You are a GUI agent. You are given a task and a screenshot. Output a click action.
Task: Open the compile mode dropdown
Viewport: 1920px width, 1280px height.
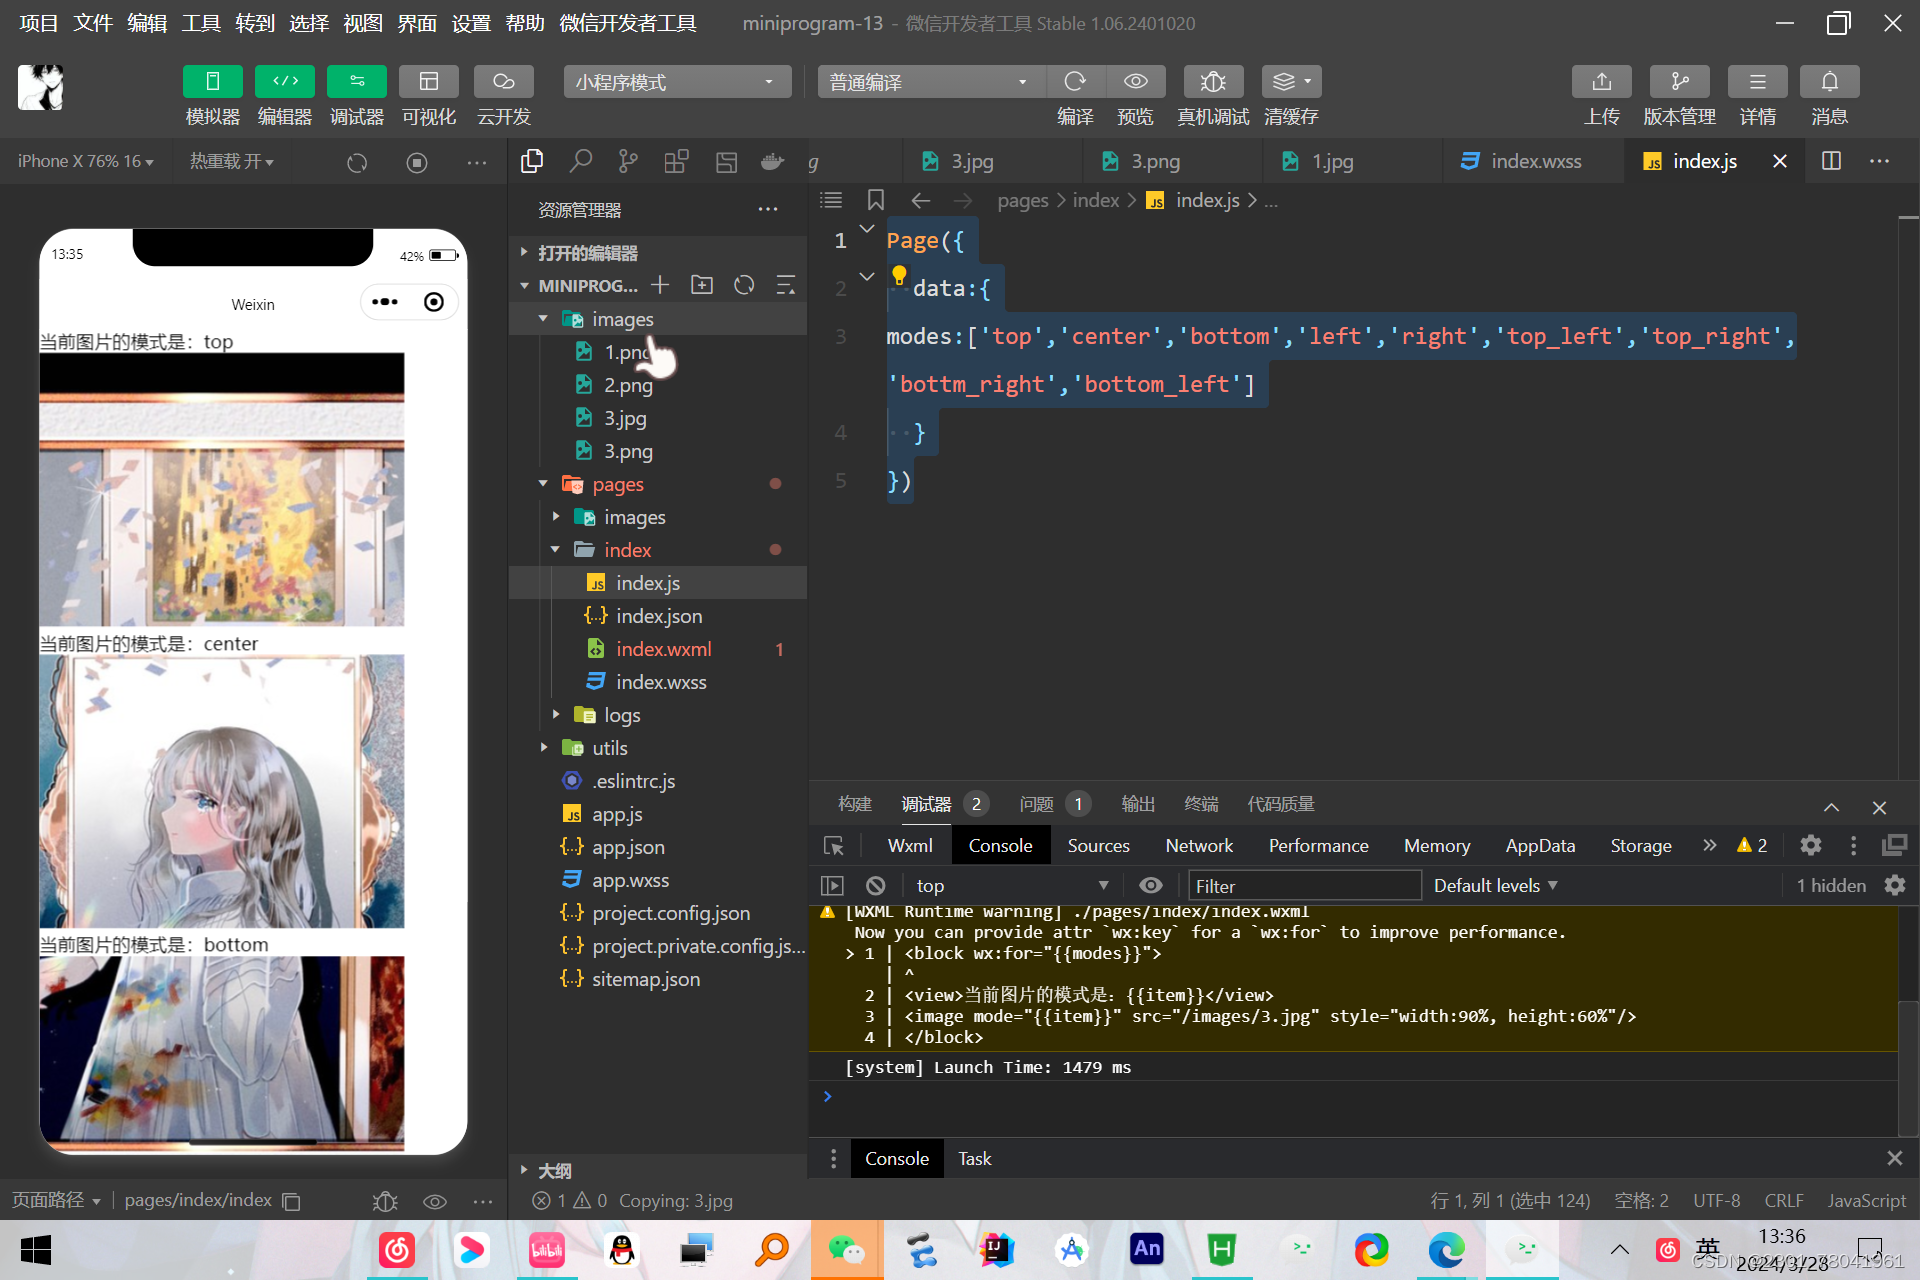point(931,82)
